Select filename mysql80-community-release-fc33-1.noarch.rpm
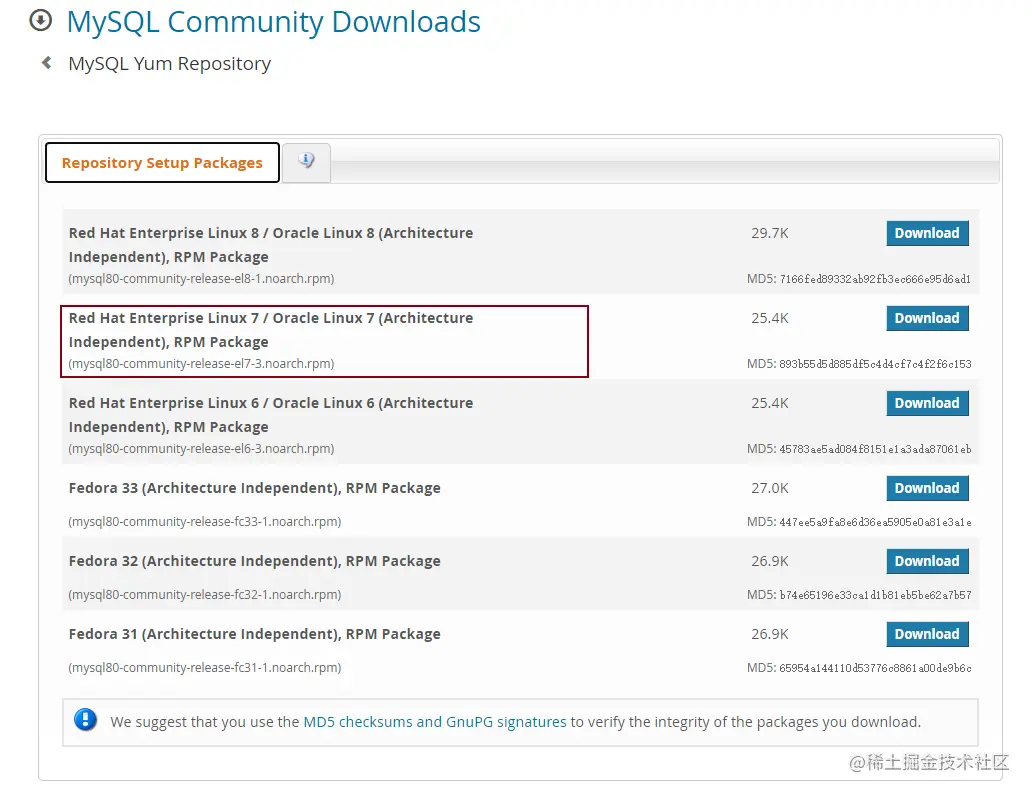1032x795 pixels. click(x=205, y=521)
